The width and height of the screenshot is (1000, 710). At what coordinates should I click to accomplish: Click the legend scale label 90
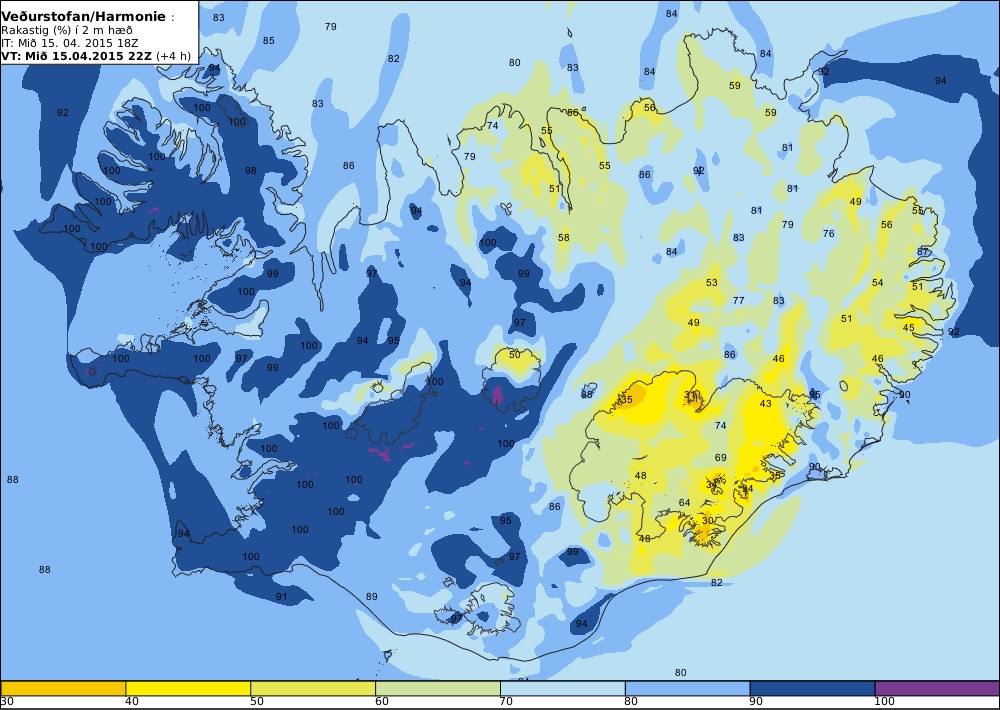pyautogui.click(x=756, y=702)
